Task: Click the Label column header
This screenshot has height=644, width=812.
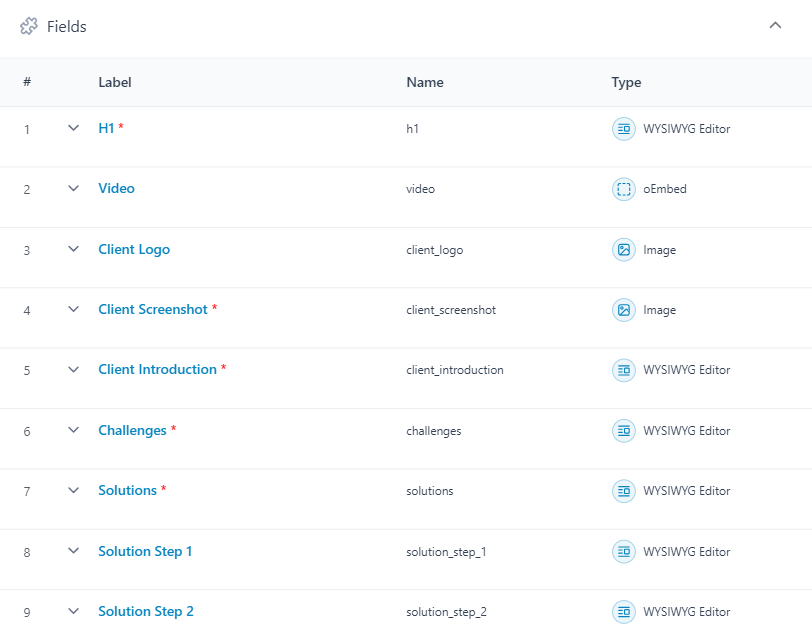Action: (x=114, y=82)
